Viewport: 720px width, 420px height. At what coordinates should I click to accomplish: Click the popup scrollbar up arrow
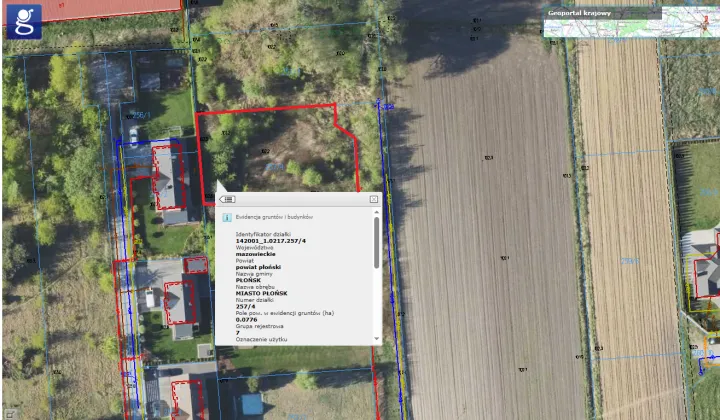click(x=377, y=212)
